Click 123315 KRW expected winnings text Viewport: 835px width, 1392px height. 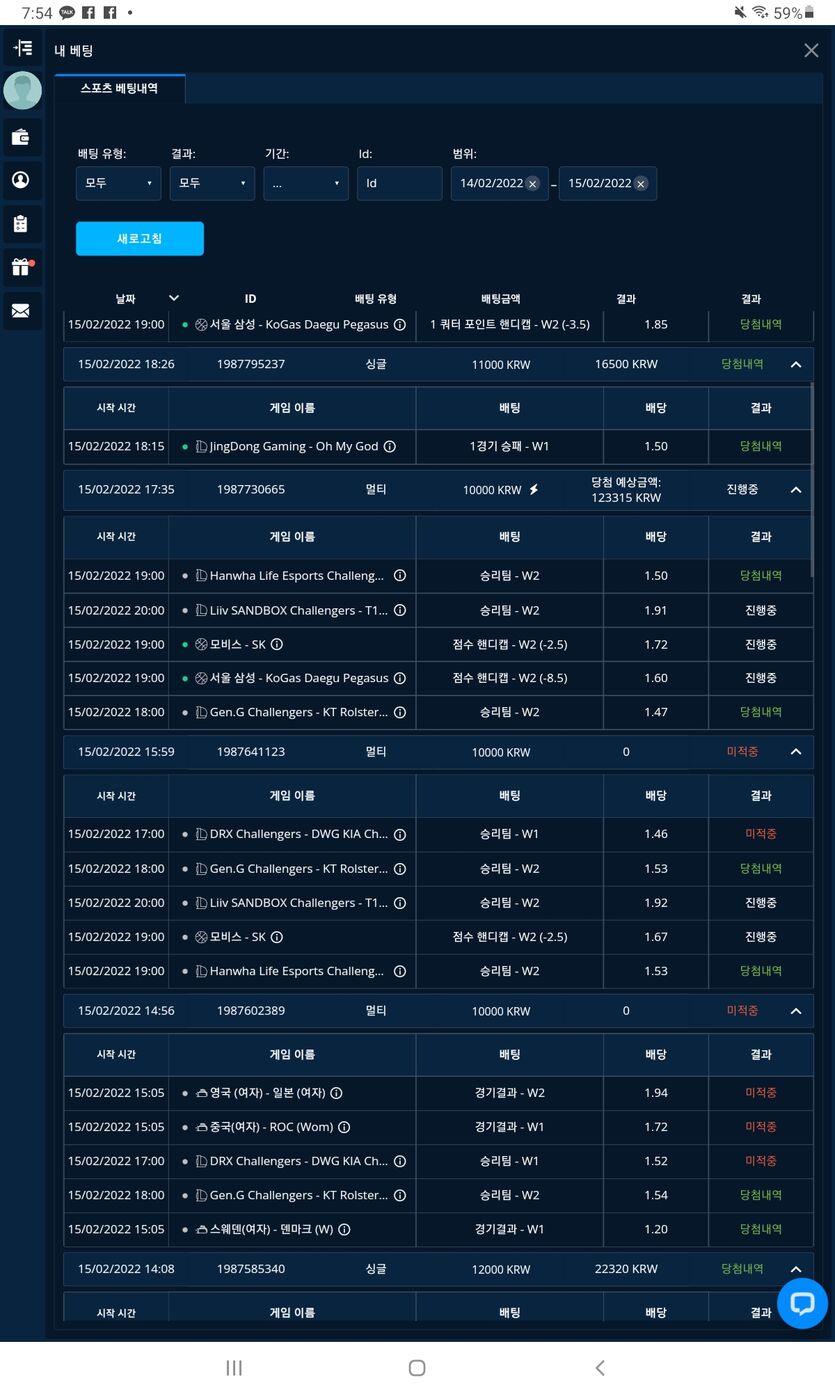pyautogui.click(x=626, y=498)
